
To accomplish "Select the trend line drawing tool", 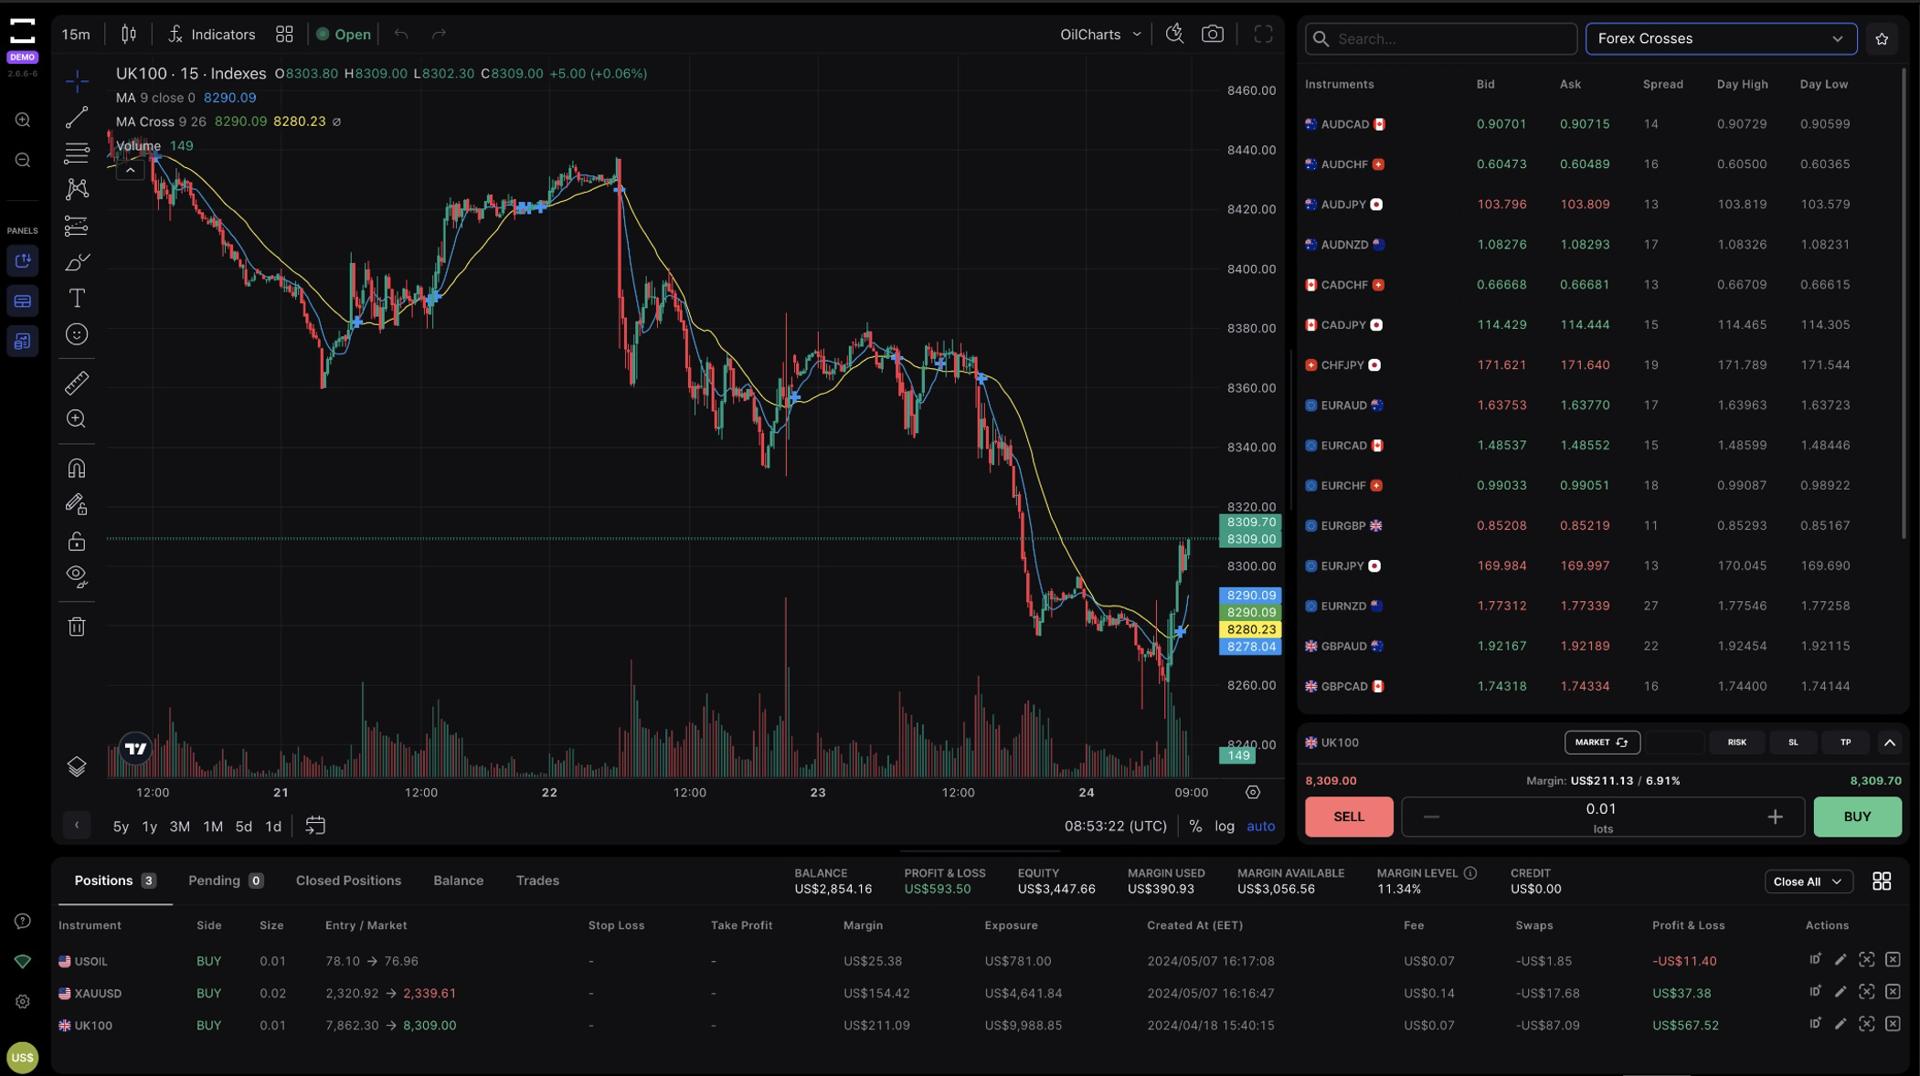I will pos(77,117).
